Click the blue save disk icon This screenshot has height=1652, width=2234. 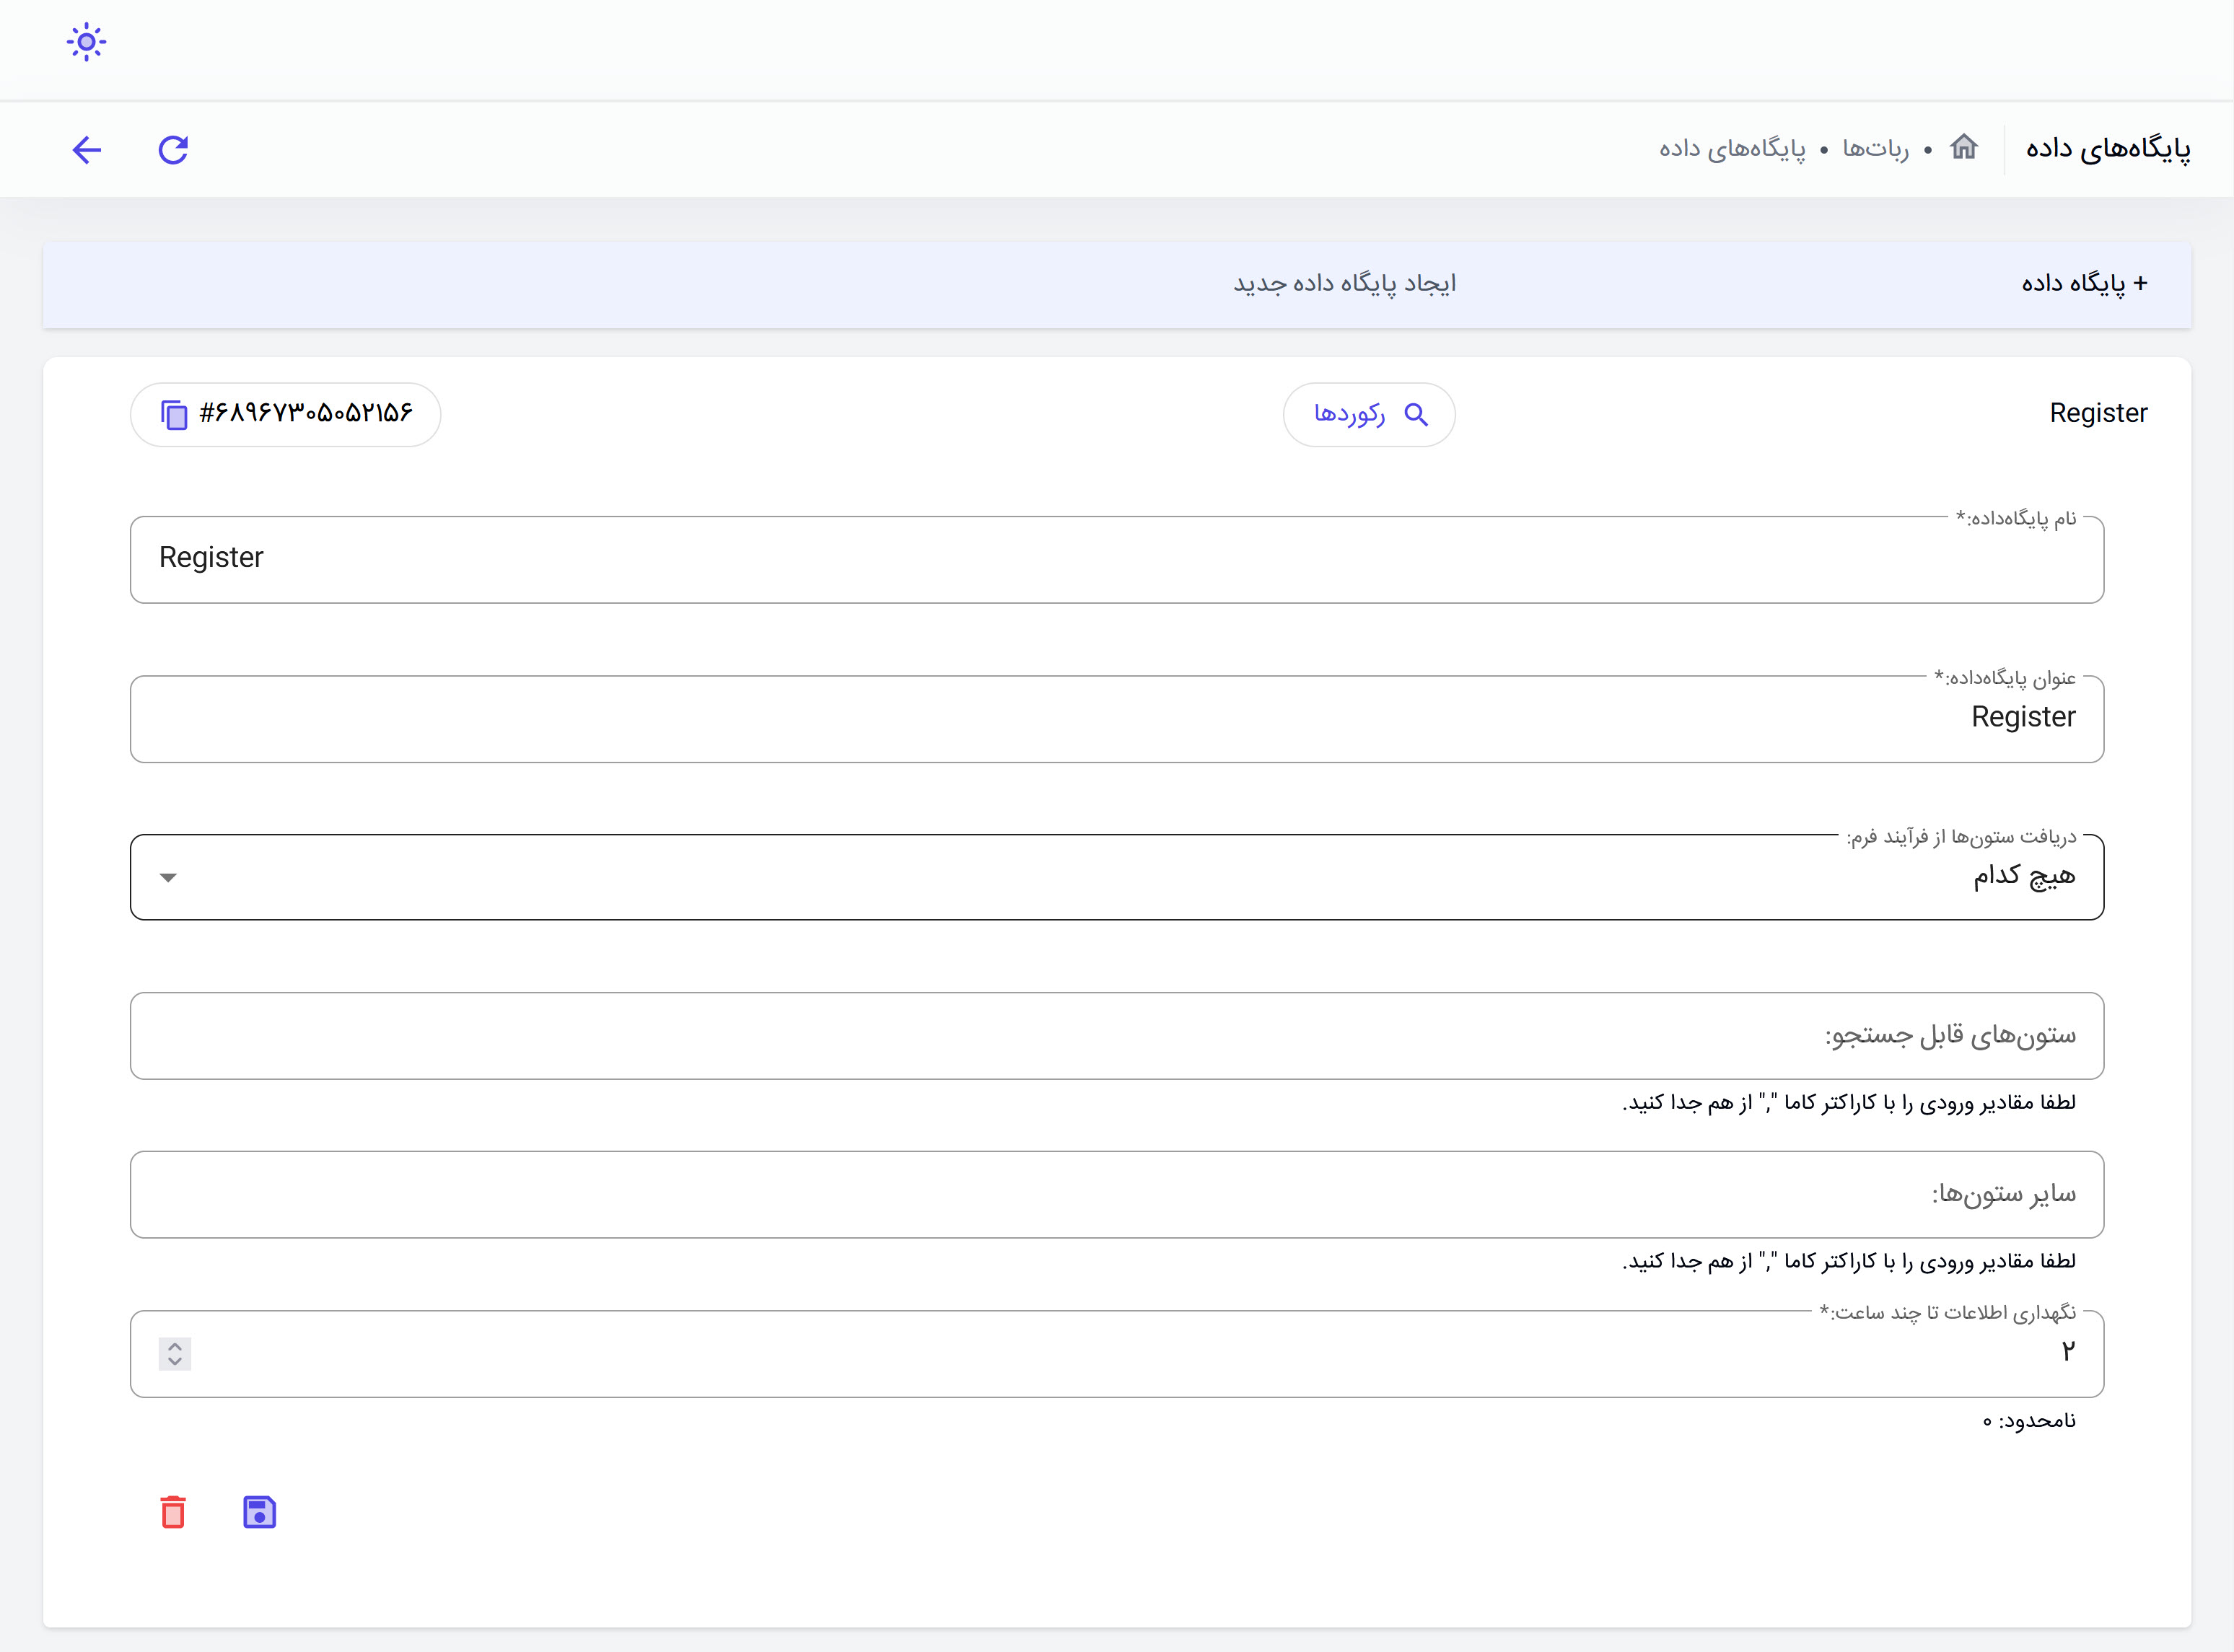(259, 1512)
